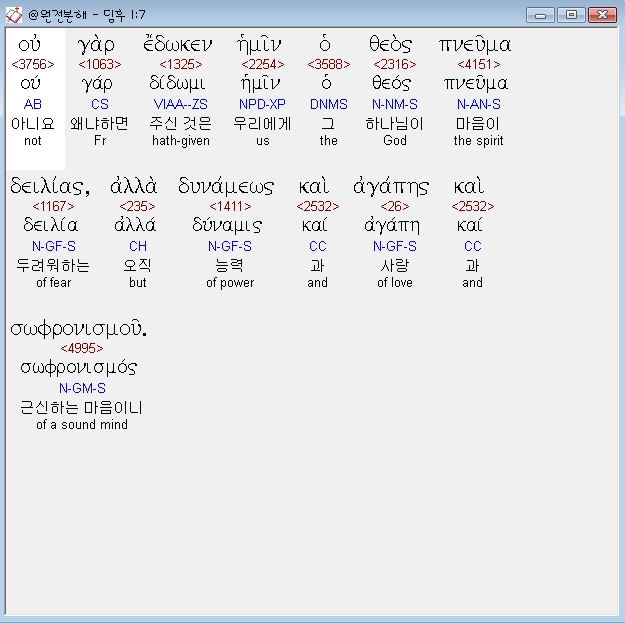
Task: Click the English gloss of fear
Action: click(53, 282)
